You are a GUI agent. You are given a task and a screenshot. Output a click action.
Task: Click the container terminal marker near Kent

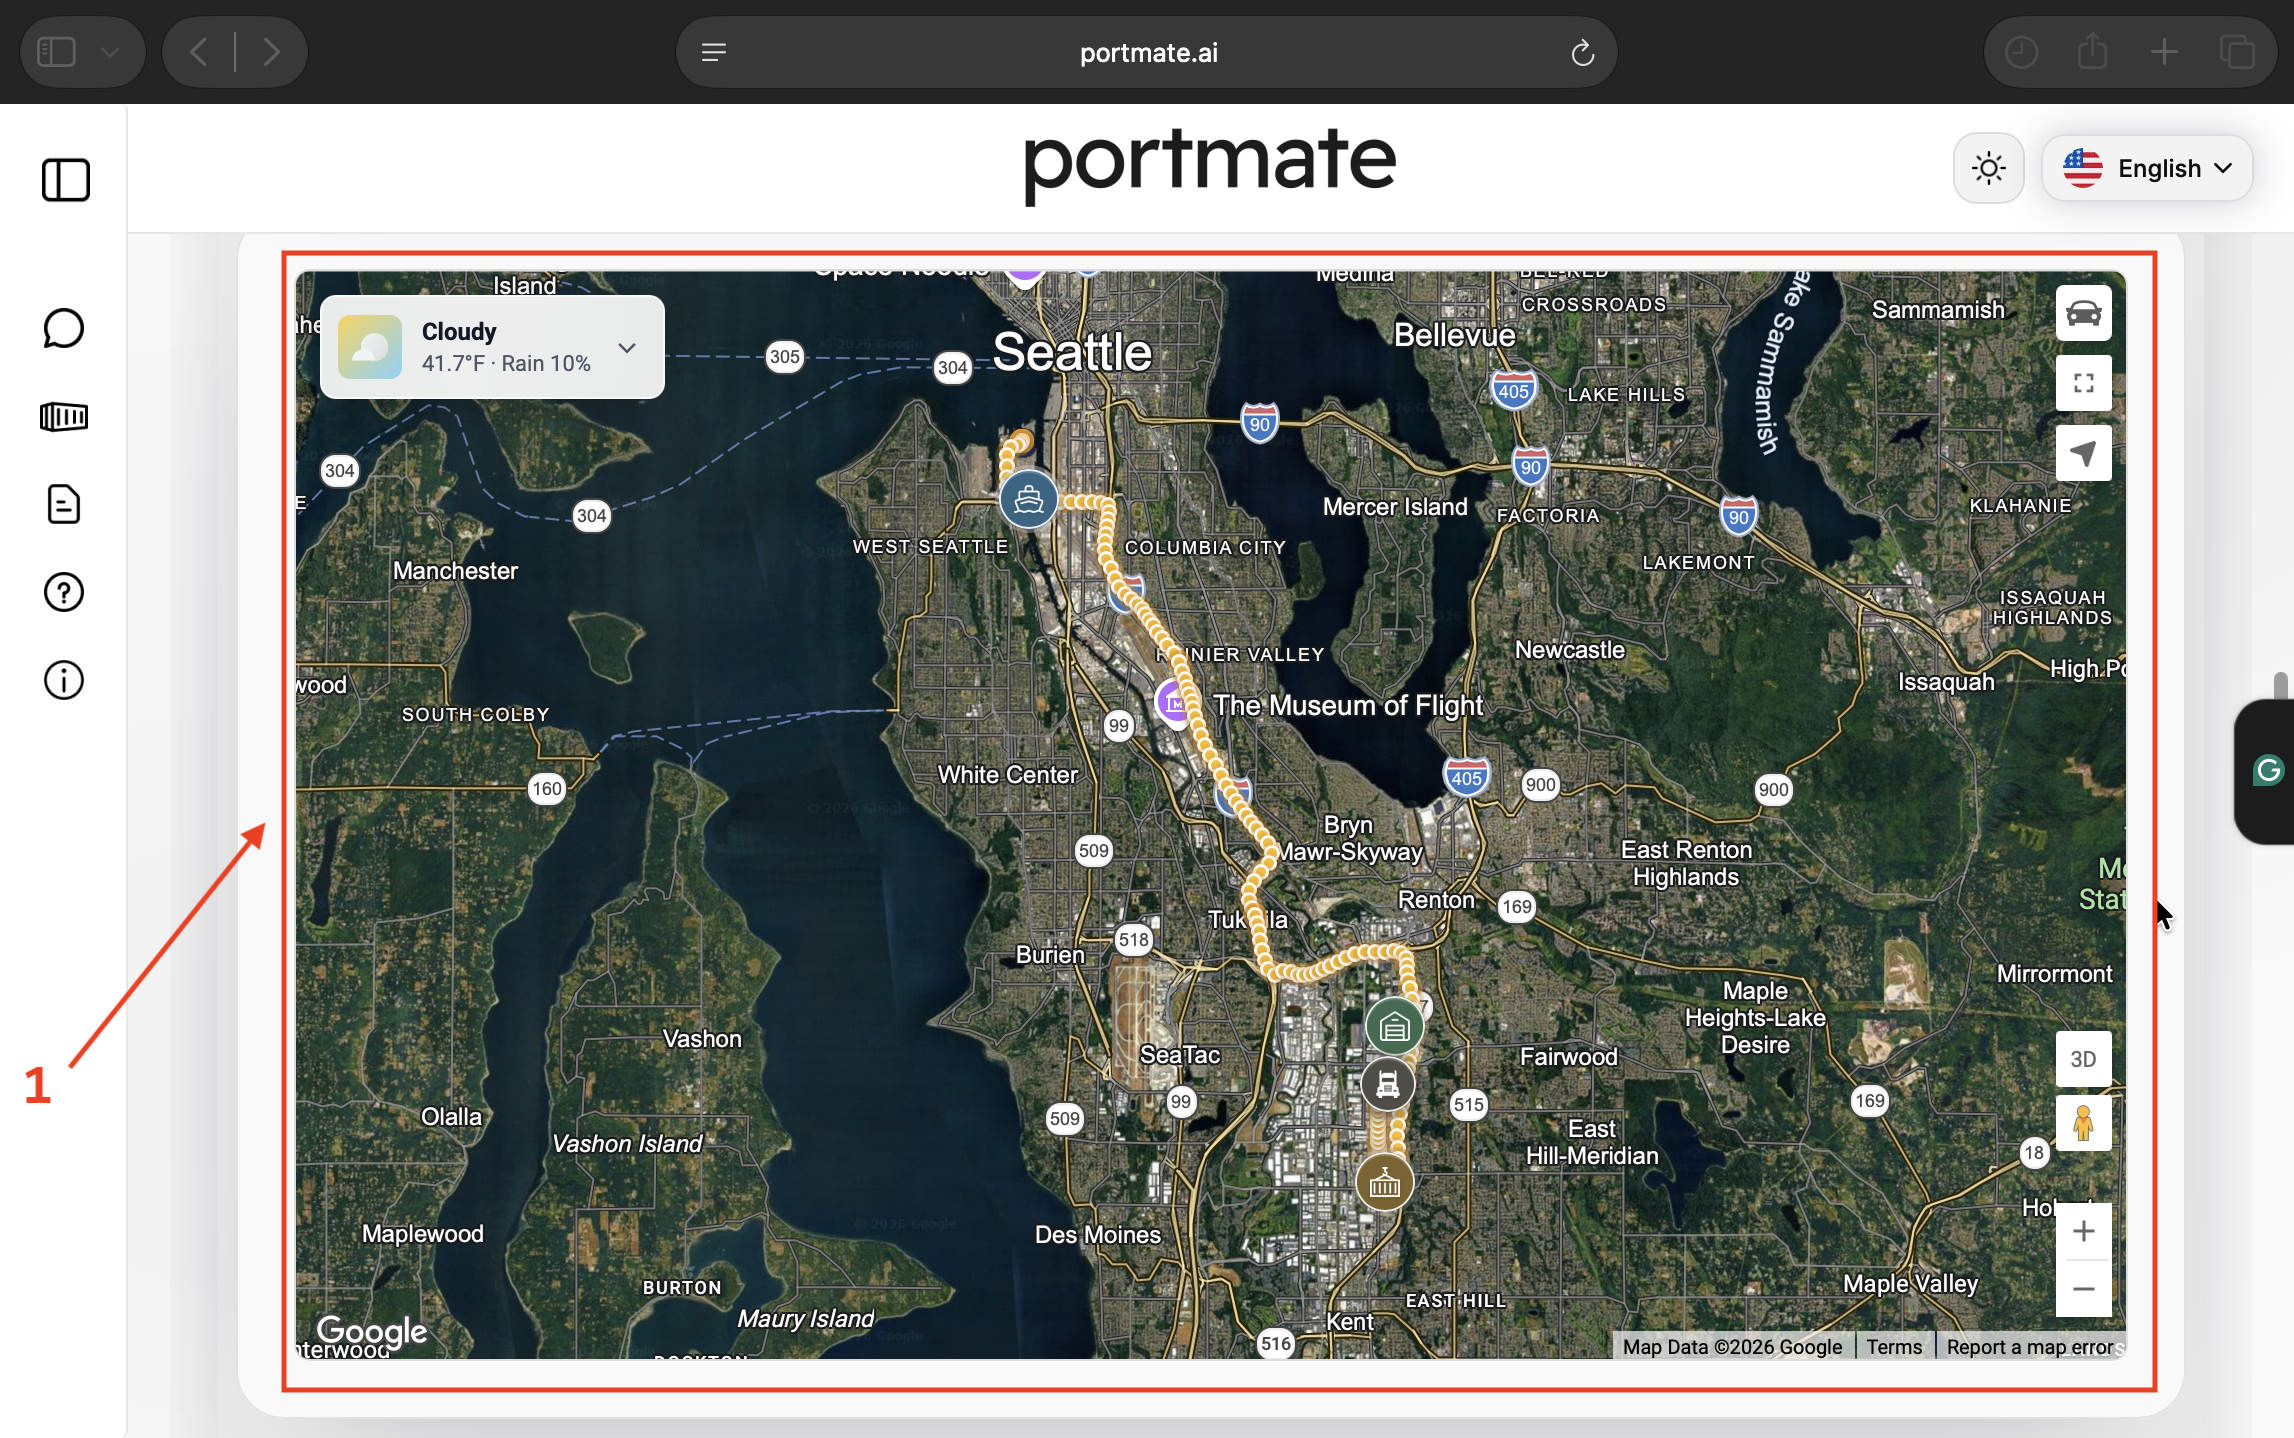pyautogui.click(x=1384, y=1183)
